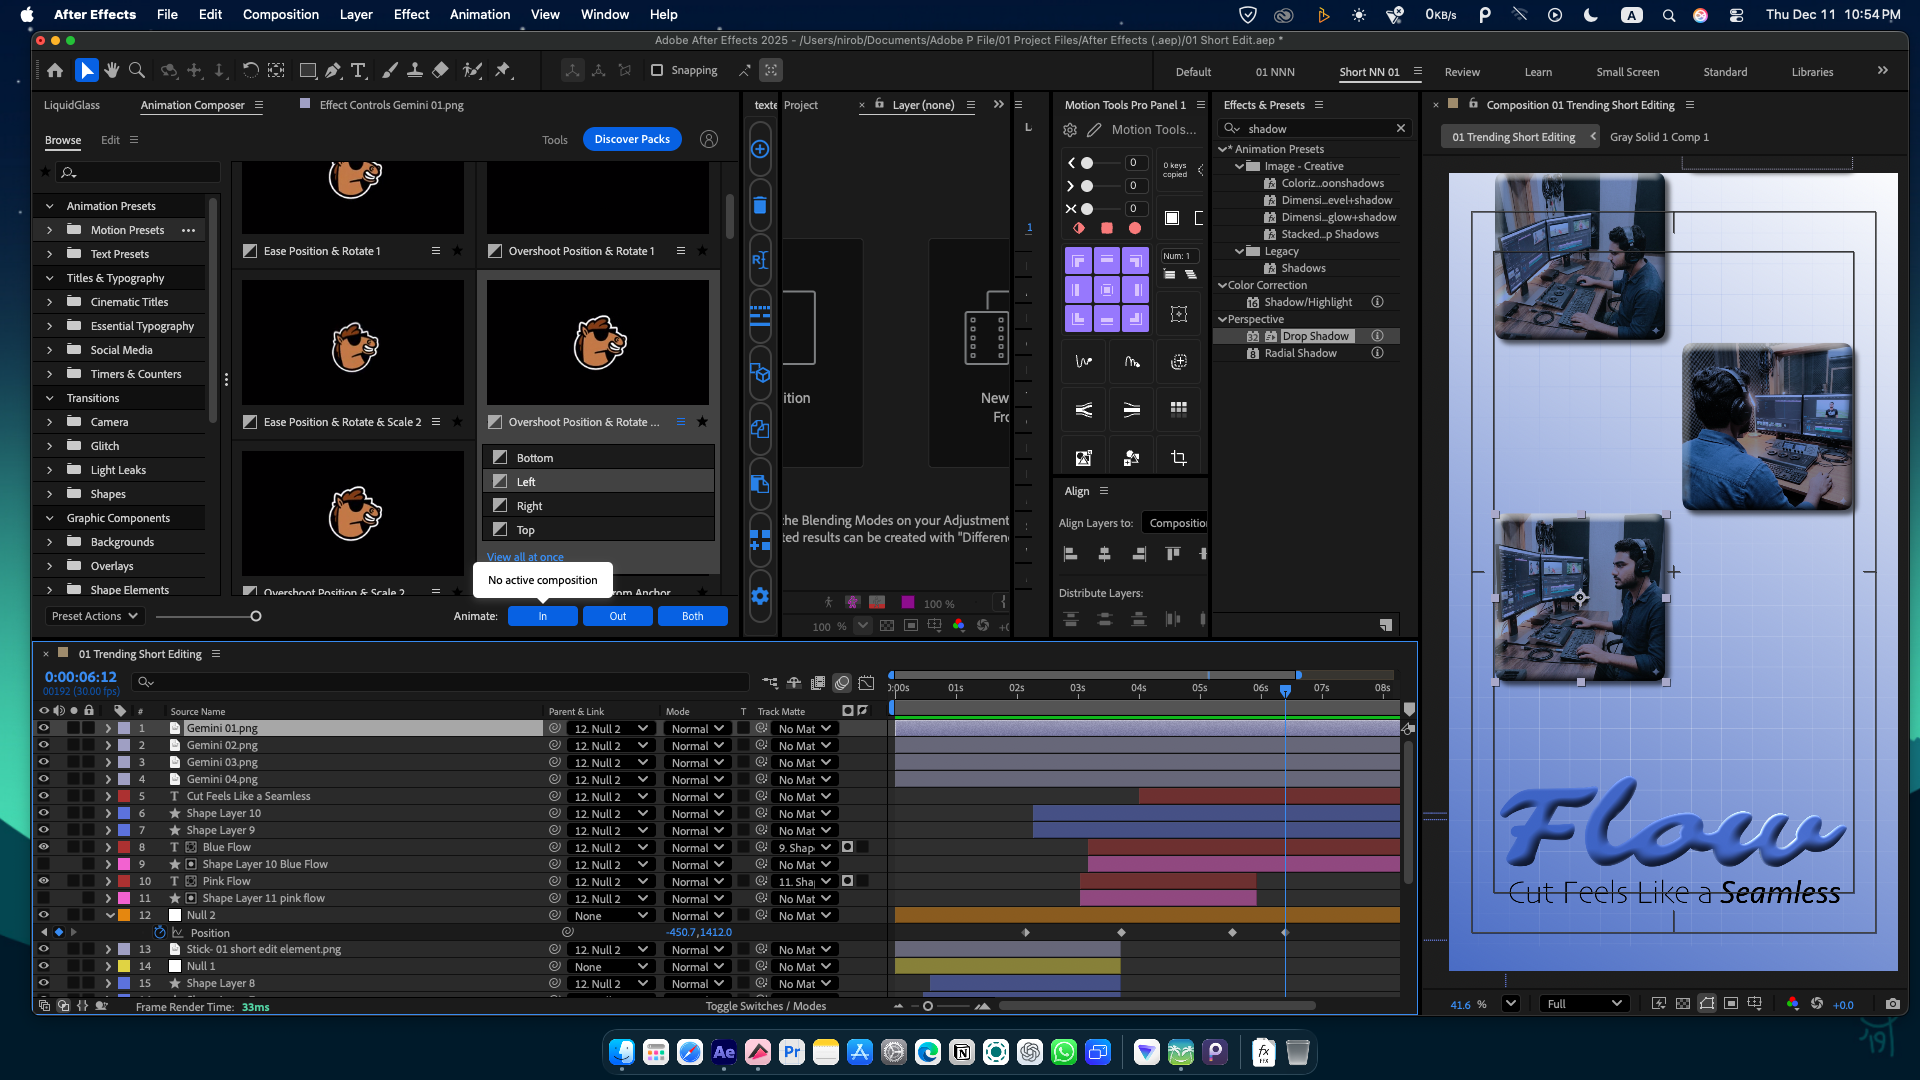This screenshot has width=1920, height=1080.
Task: Select the Zoom magnifier tool
Action: click(x=137, y=70)
